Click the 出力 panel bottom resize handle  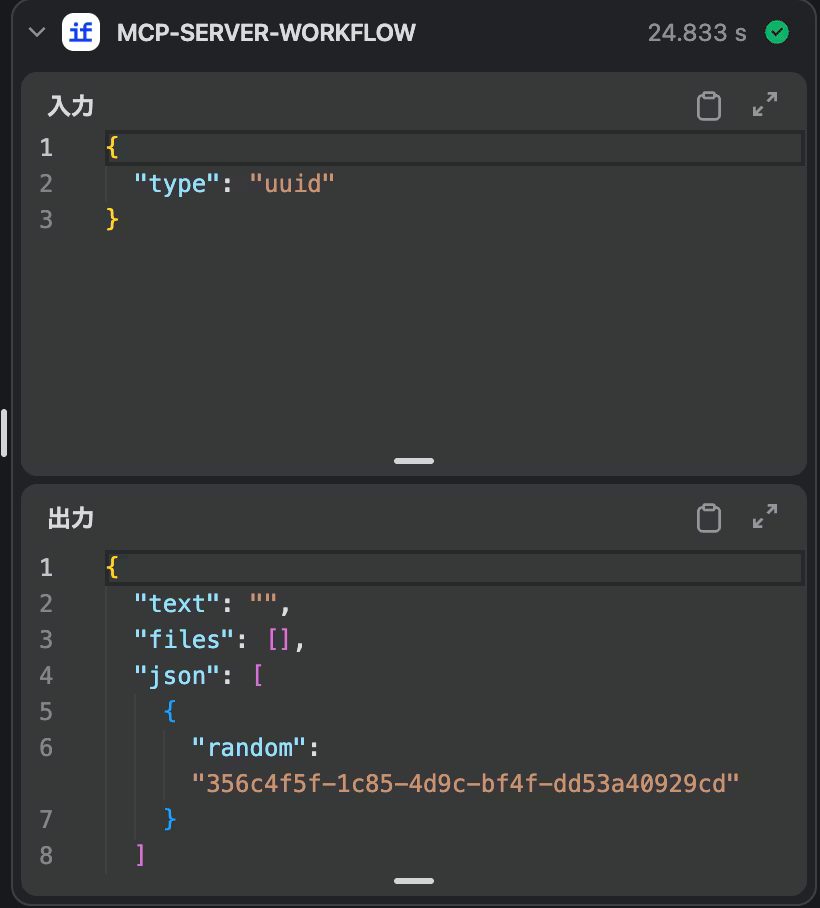coord(413,881)
